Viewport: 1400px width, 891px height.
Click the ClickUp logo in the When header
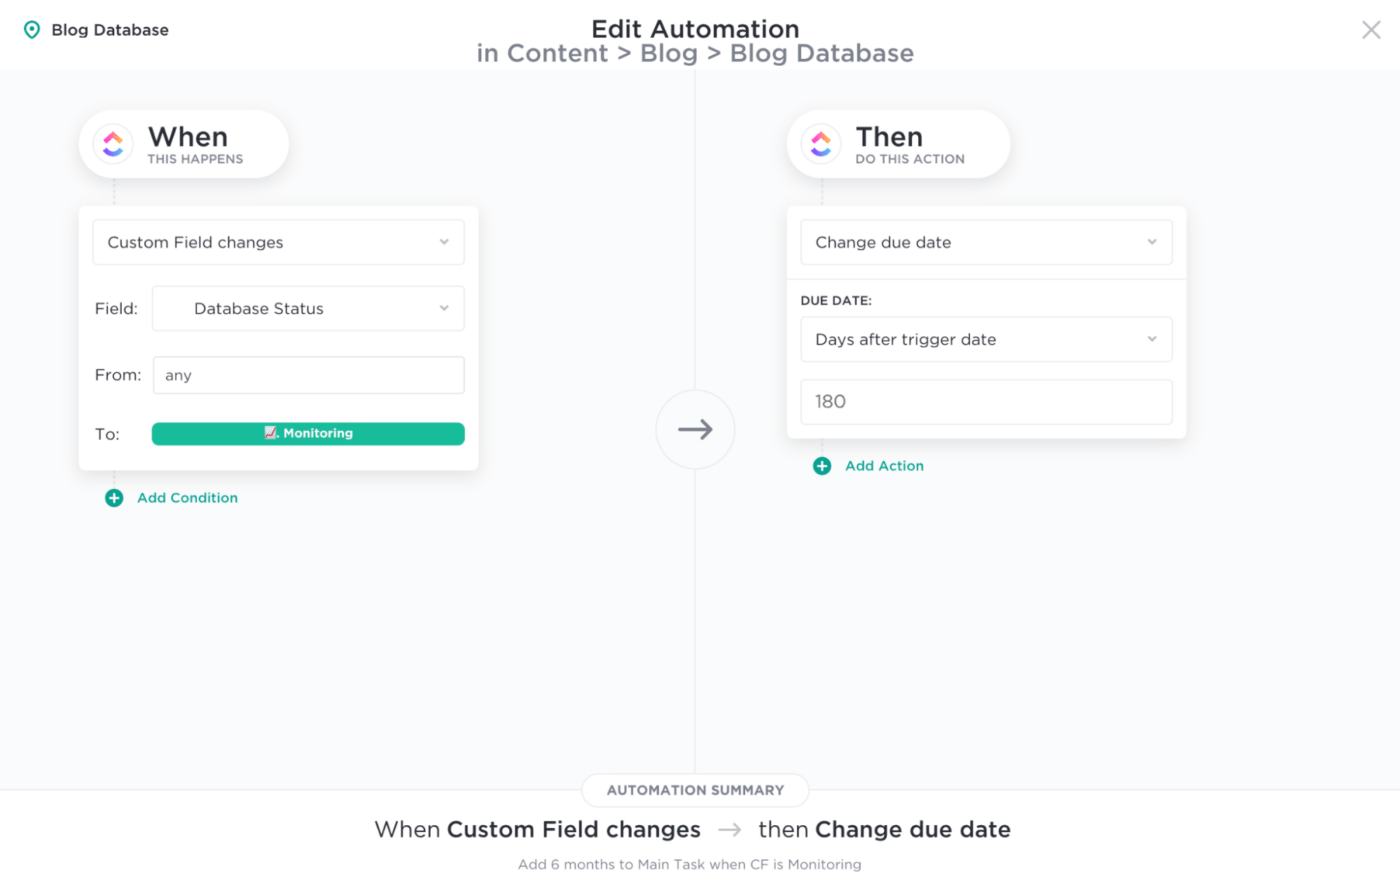[x=113, y=144]
